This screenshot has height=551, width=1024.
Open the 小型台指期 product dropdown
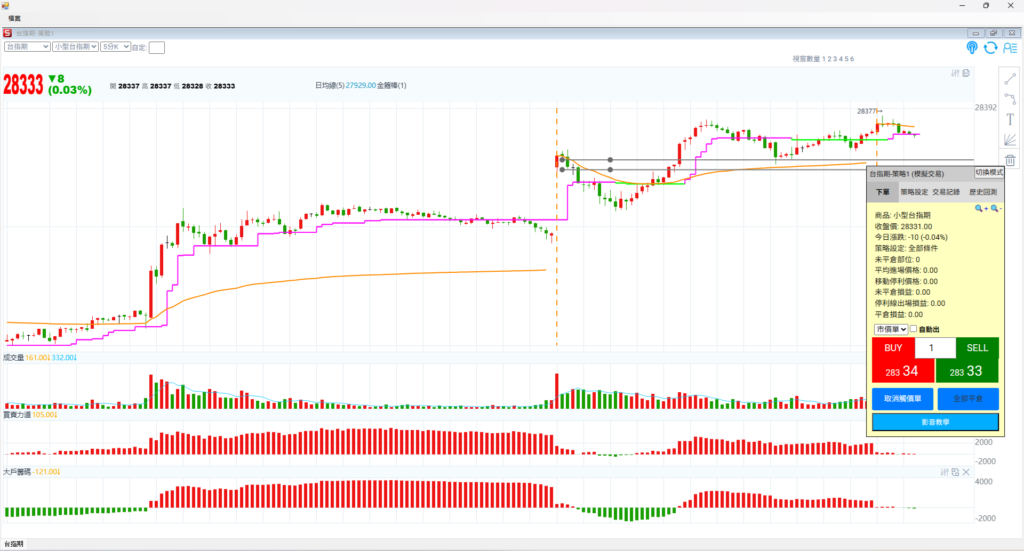[x=76, y=46]
